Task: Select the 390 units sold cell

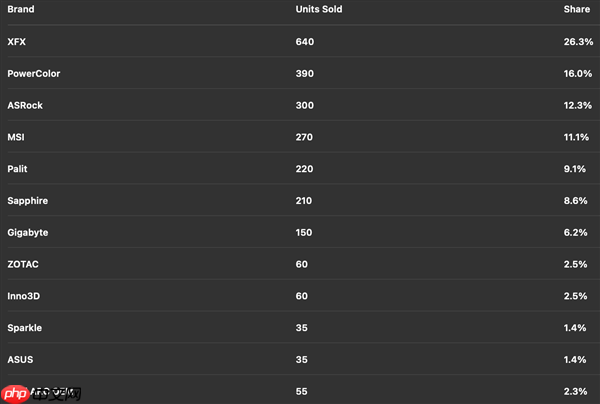Action: [305, 73]
